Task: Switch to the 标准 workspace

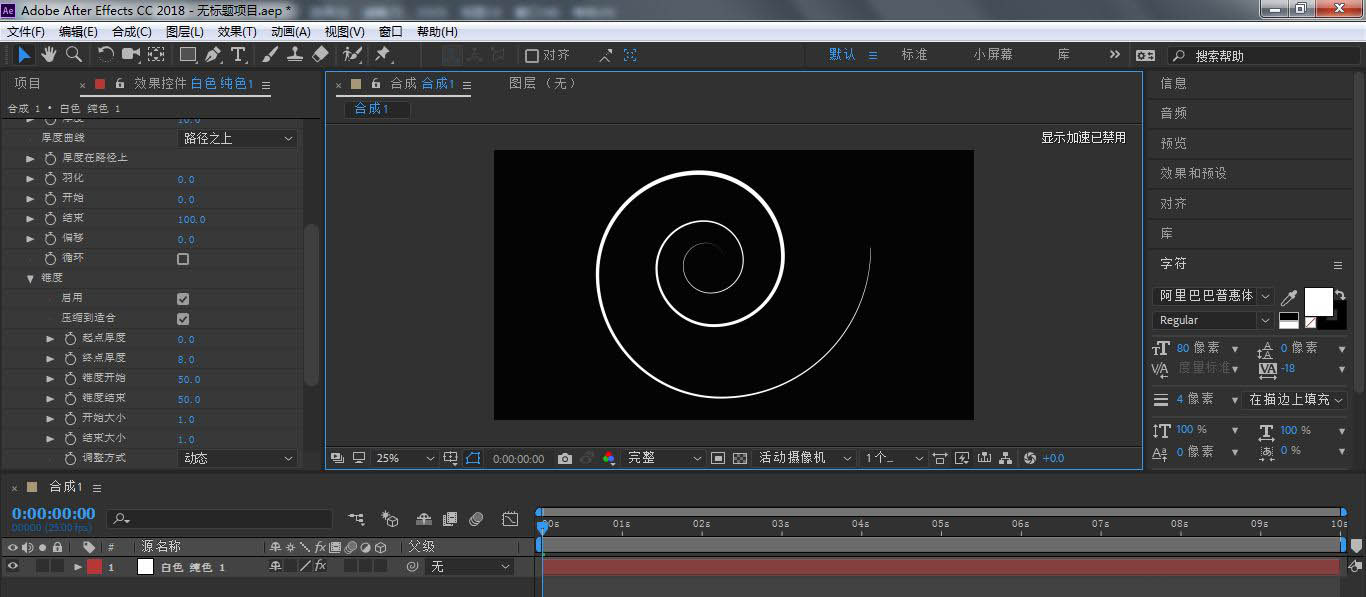Action: pyautogui.click(x=914, y=55)
